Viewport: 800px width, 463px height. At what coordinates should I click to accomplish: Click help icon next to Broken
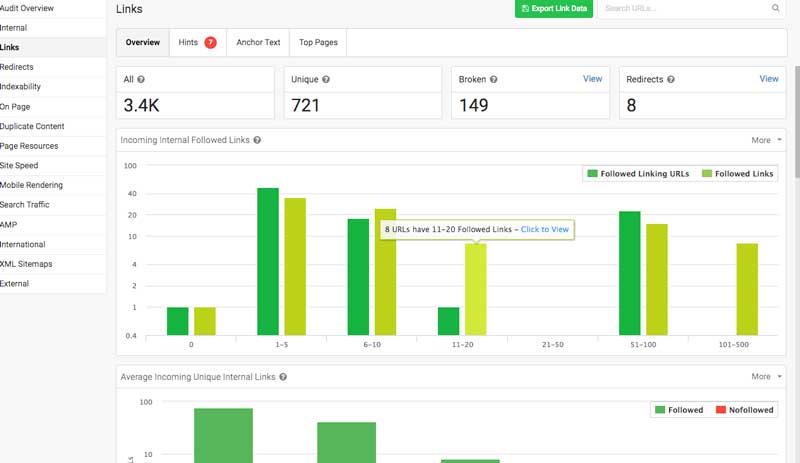click(x=492, y=79)
